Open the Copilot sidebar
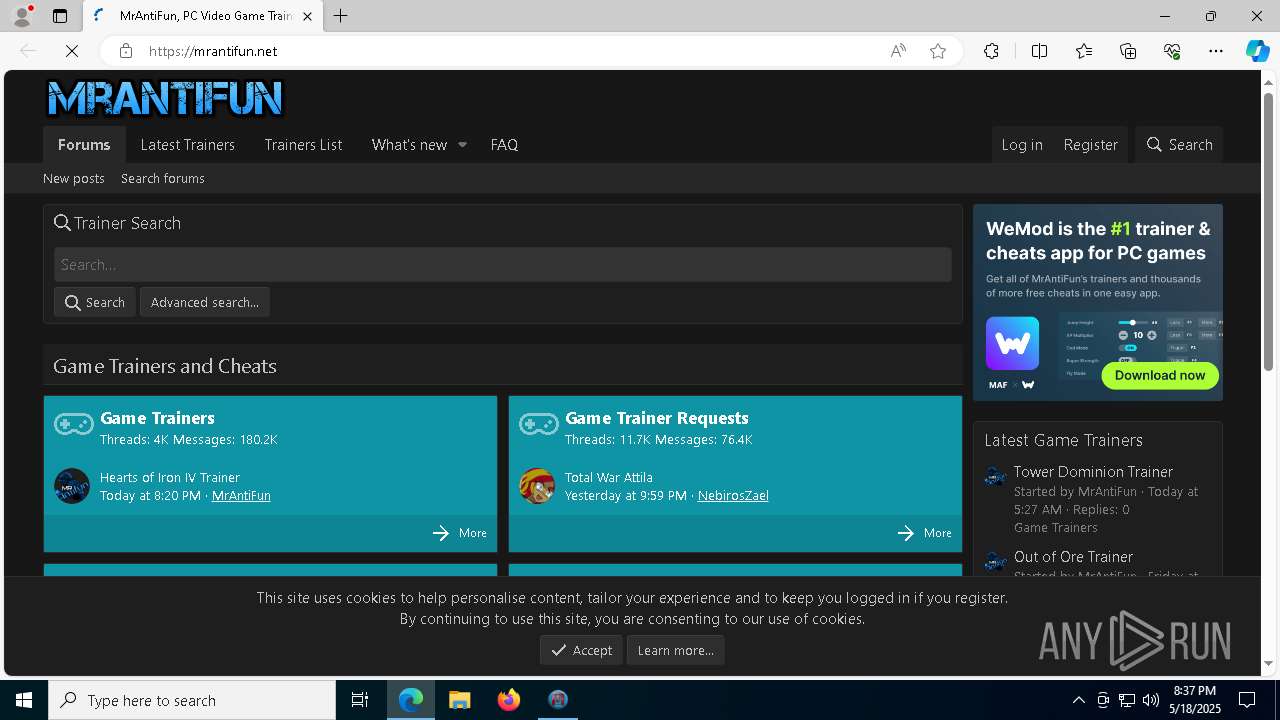 point(1257,51)
